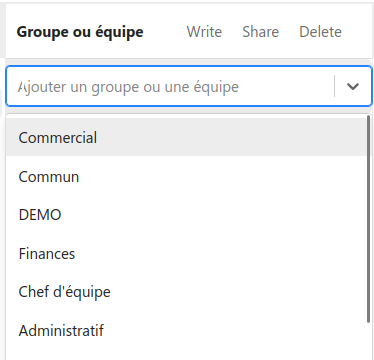Select the Commercial group option
Viewport: 374px width, 360px height.
click(186, 137)
